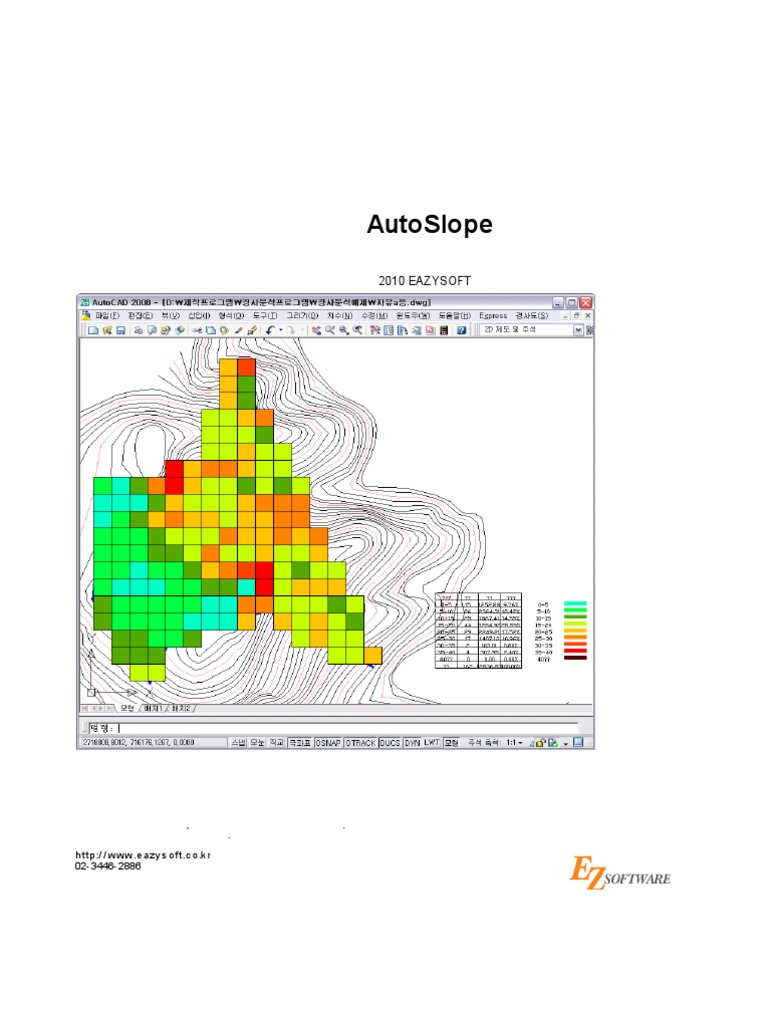The height and width of the screenshot is (1024, 768).
Task: Expand the Undo history dropdown arrow
Action: coord(280,330)
